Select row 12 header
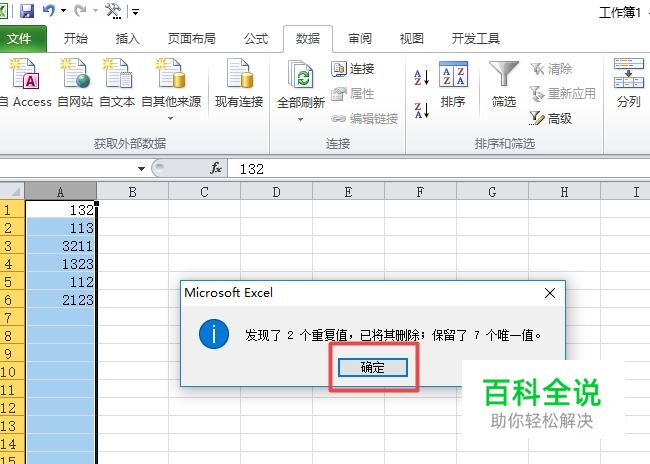The image size is (650, 464). click(x=12, y=408)
